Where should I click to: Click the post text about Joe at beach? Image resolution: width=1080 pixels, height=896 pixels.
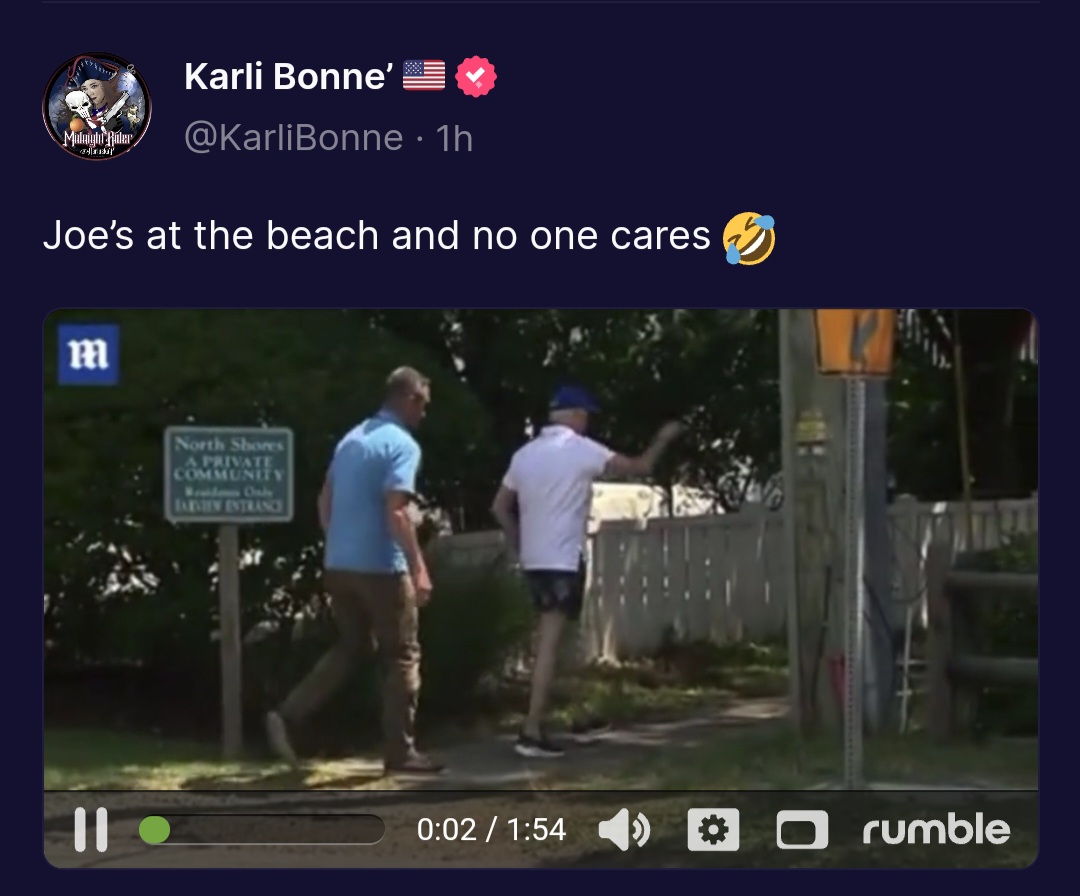pyautogui.click(x=376, y=236)
